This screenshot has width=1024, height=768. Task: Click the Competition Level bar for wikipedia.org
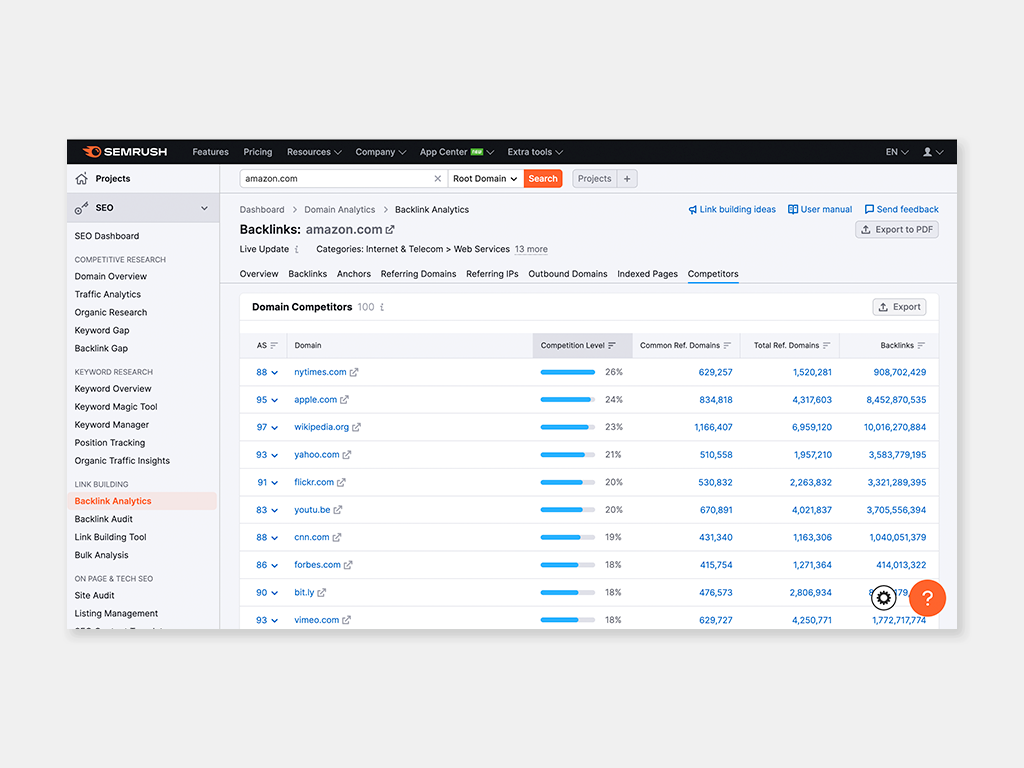click(x=567, y=427)
